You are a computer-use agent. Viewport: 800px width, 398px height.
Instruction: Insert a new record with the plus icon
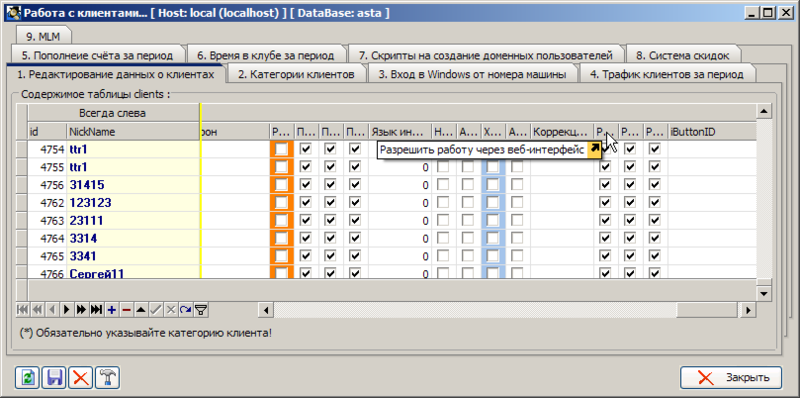click(111, 309)
